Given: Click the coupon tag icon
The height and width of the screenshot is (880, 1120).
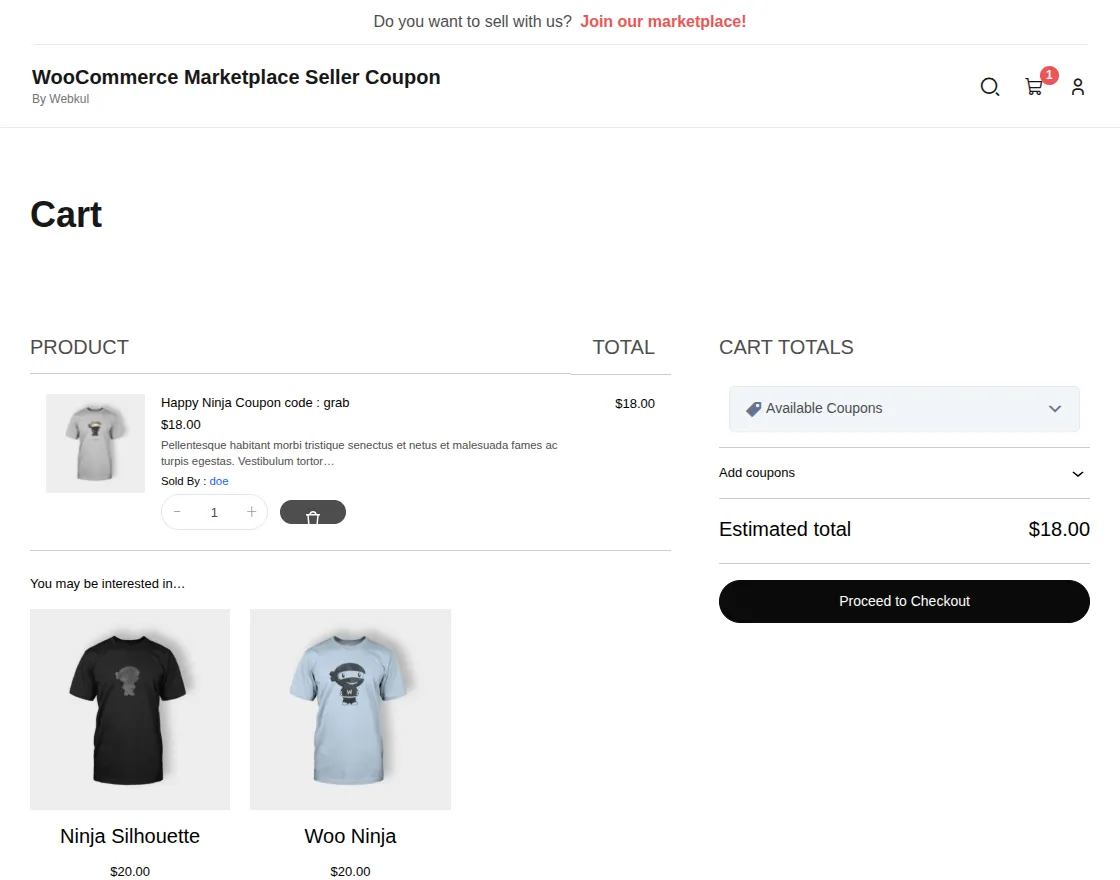Looking at the screenshot, I should [x=754, y=409].
